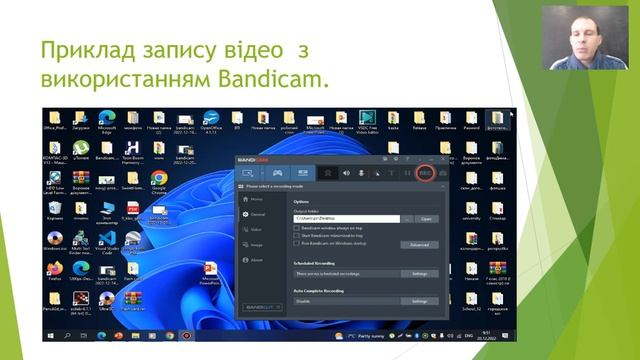Open the Home tab in Bandicam sidebar
This screenshot has height=360, width=640.
click(x=253, y=199)
